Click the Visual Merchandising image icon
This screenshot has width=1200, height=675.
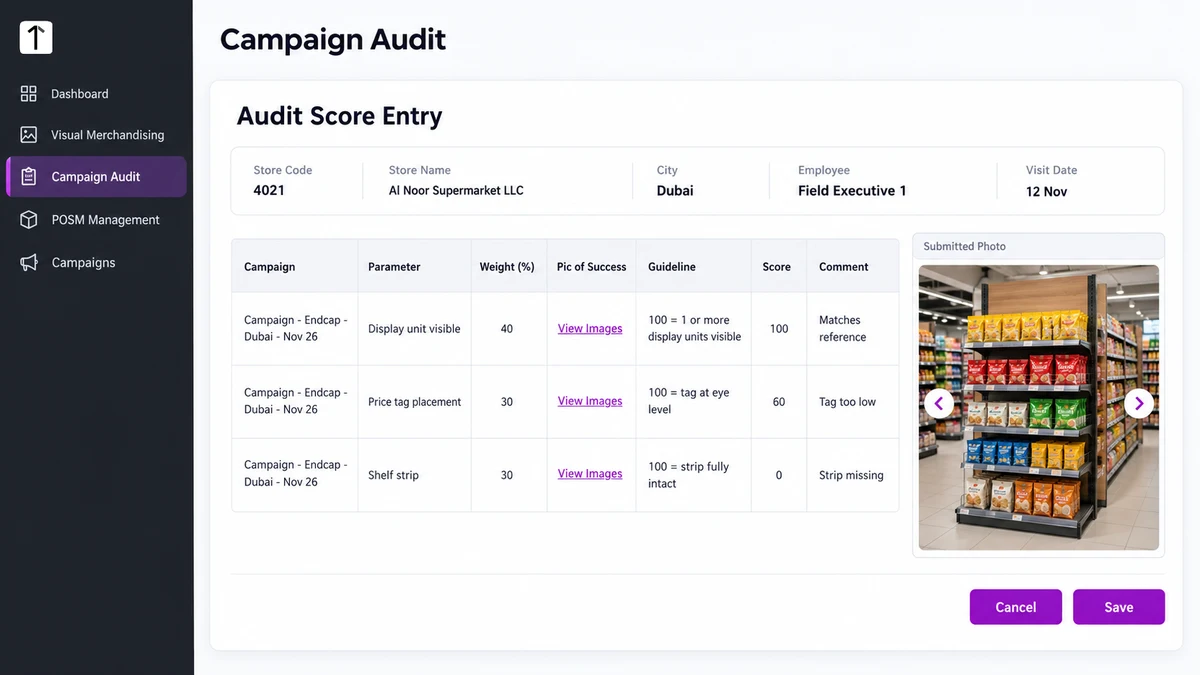pos(29,134)
